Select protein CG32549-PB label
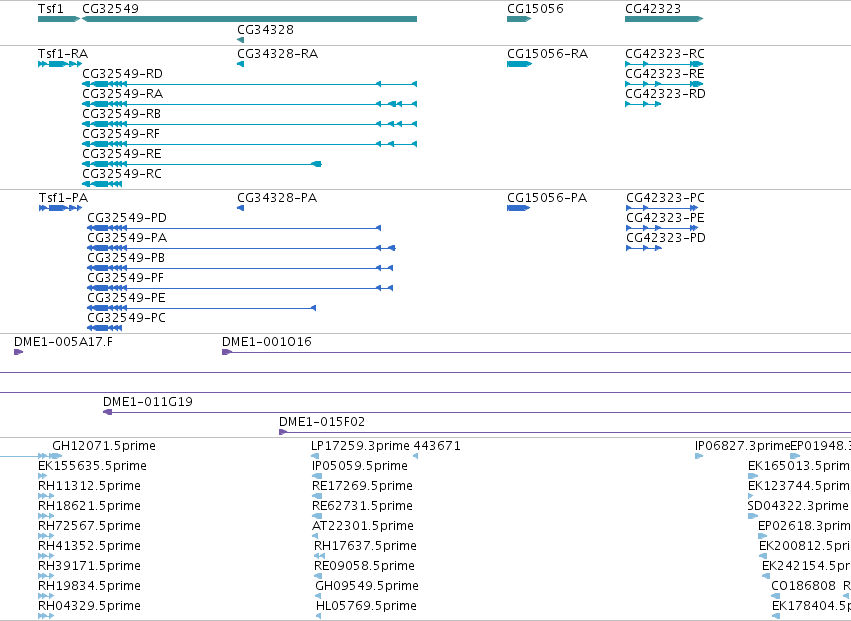This screenshot has width=851, height=621. point(126,258)
